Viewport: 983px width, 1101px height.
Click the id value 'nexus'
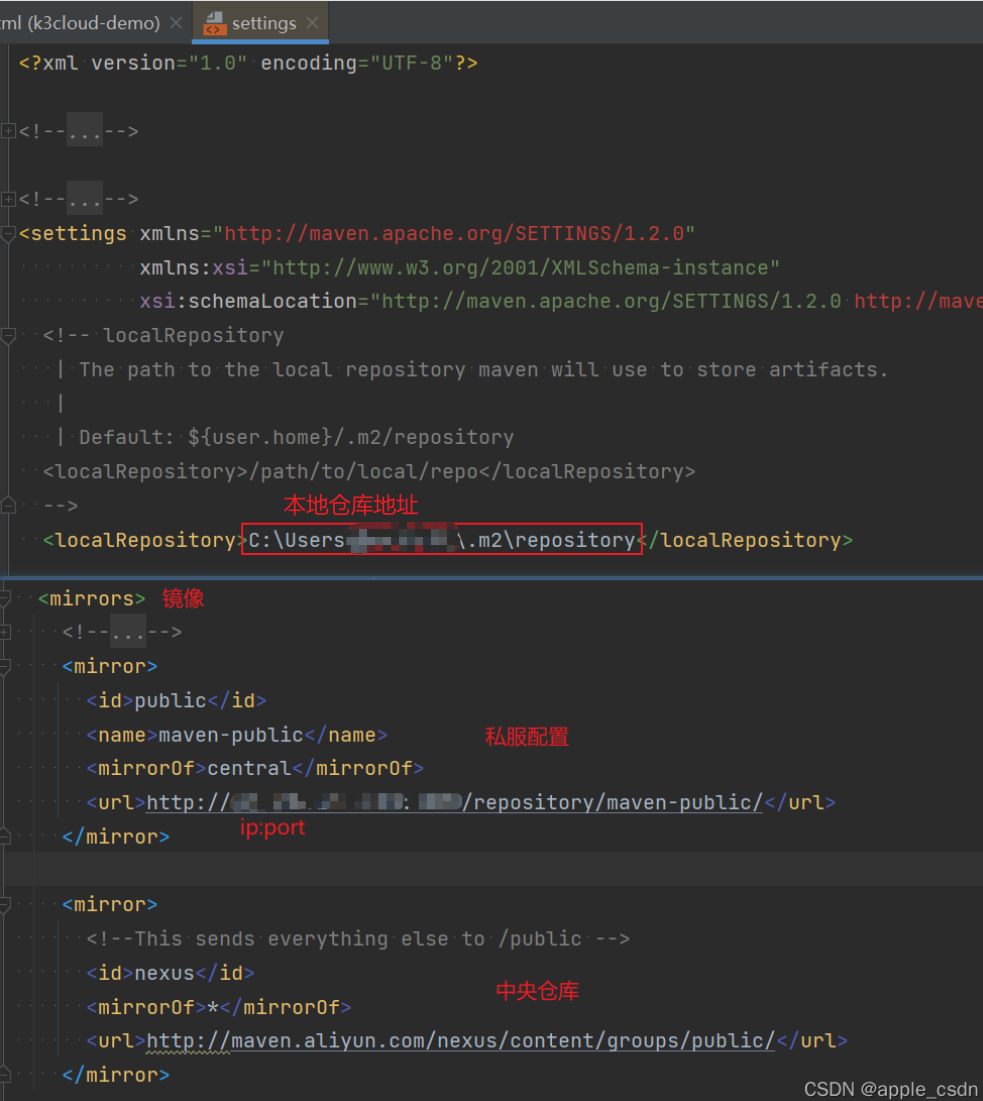pyautogui.click(x=164, y=973)
